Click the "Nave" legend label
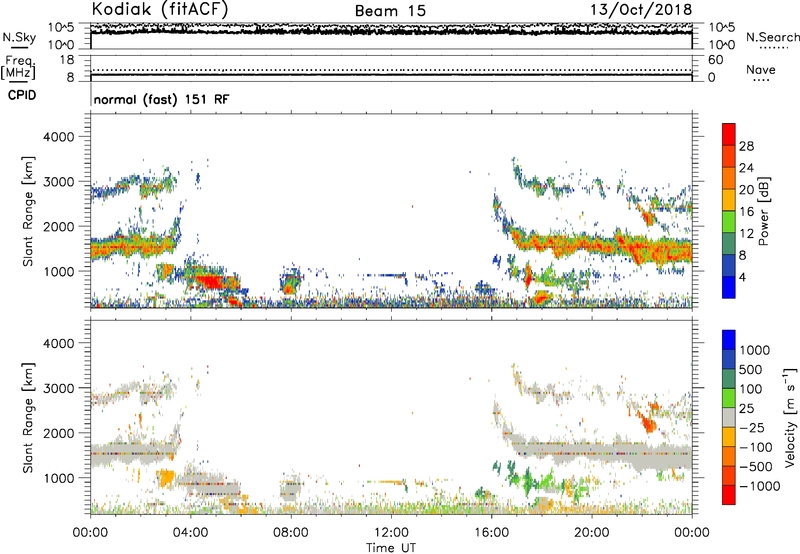The height and width of the screenshot is (554, 800). [761, 69]
